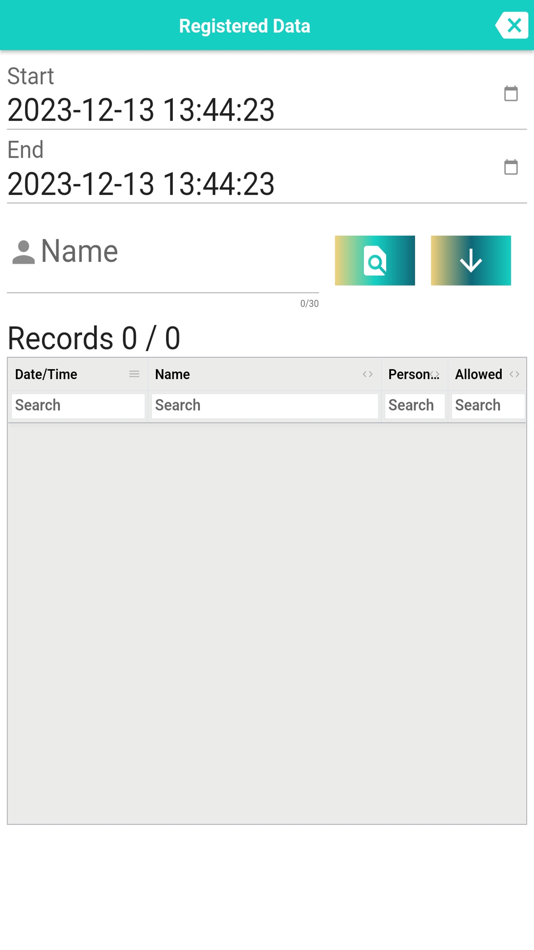Viewport: 534px width, 950px height.
Task: Sort by Name column header
Action: (172, 374)
